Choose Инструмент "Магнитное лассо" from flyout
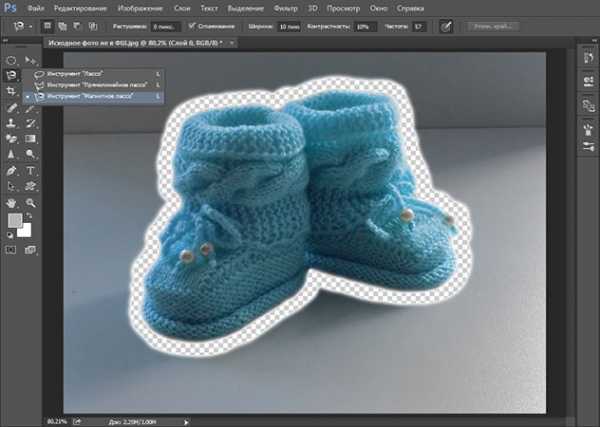Viewport: 600px width, 427px height. (x=94, y=96)
